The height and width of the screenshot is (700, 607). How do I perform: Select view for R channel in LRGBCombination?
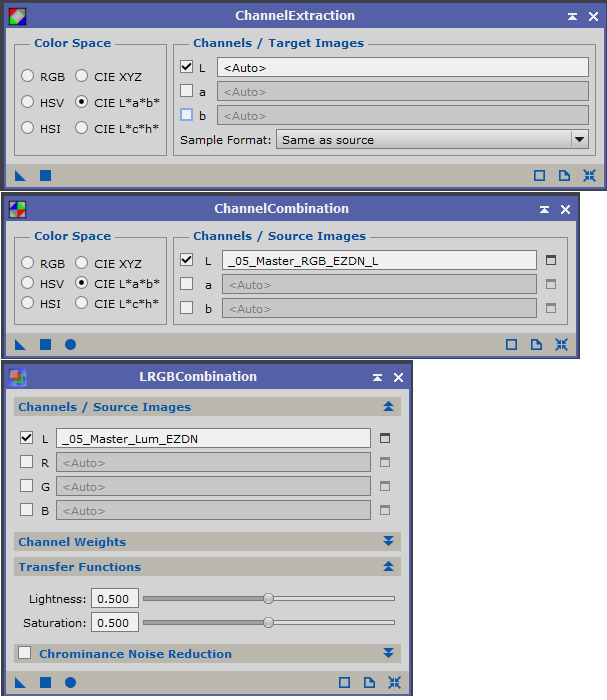tap(385, 462)
